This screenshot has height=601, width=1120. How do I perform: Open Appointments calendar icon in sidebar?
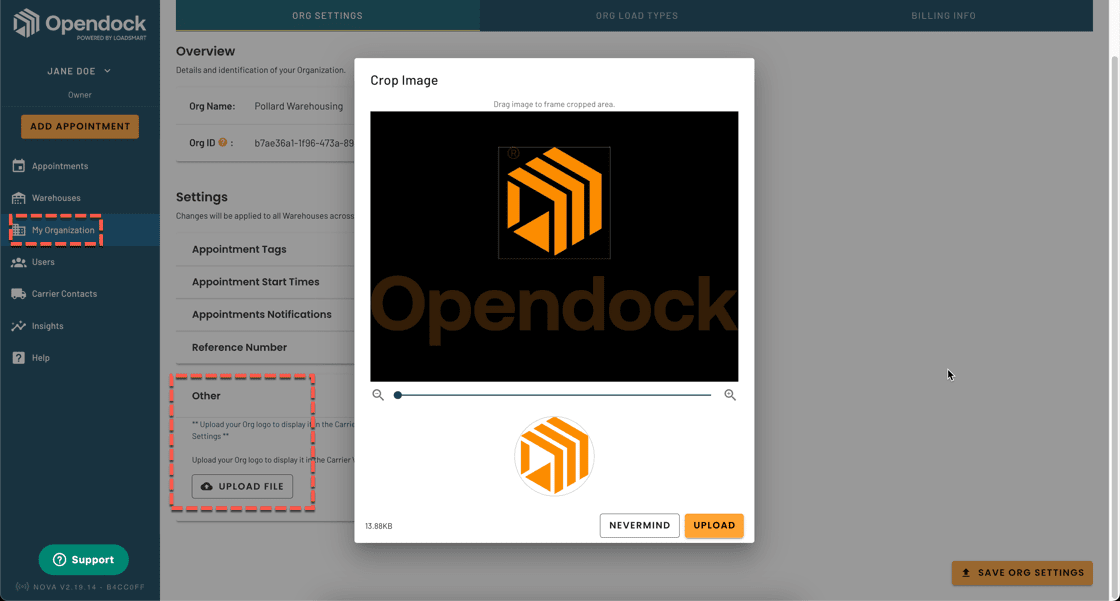19,166
